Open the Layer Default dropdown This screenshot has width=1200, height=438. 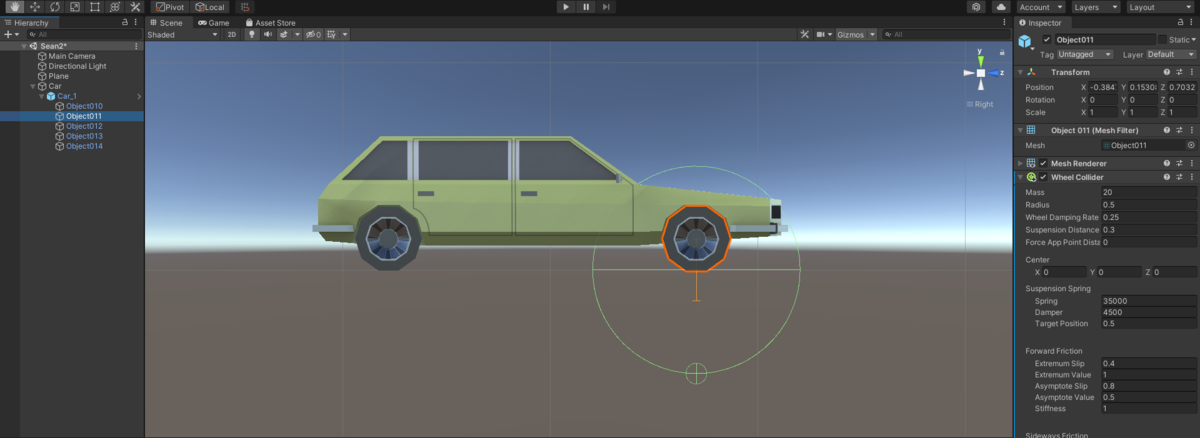[x=1170, y=54]
